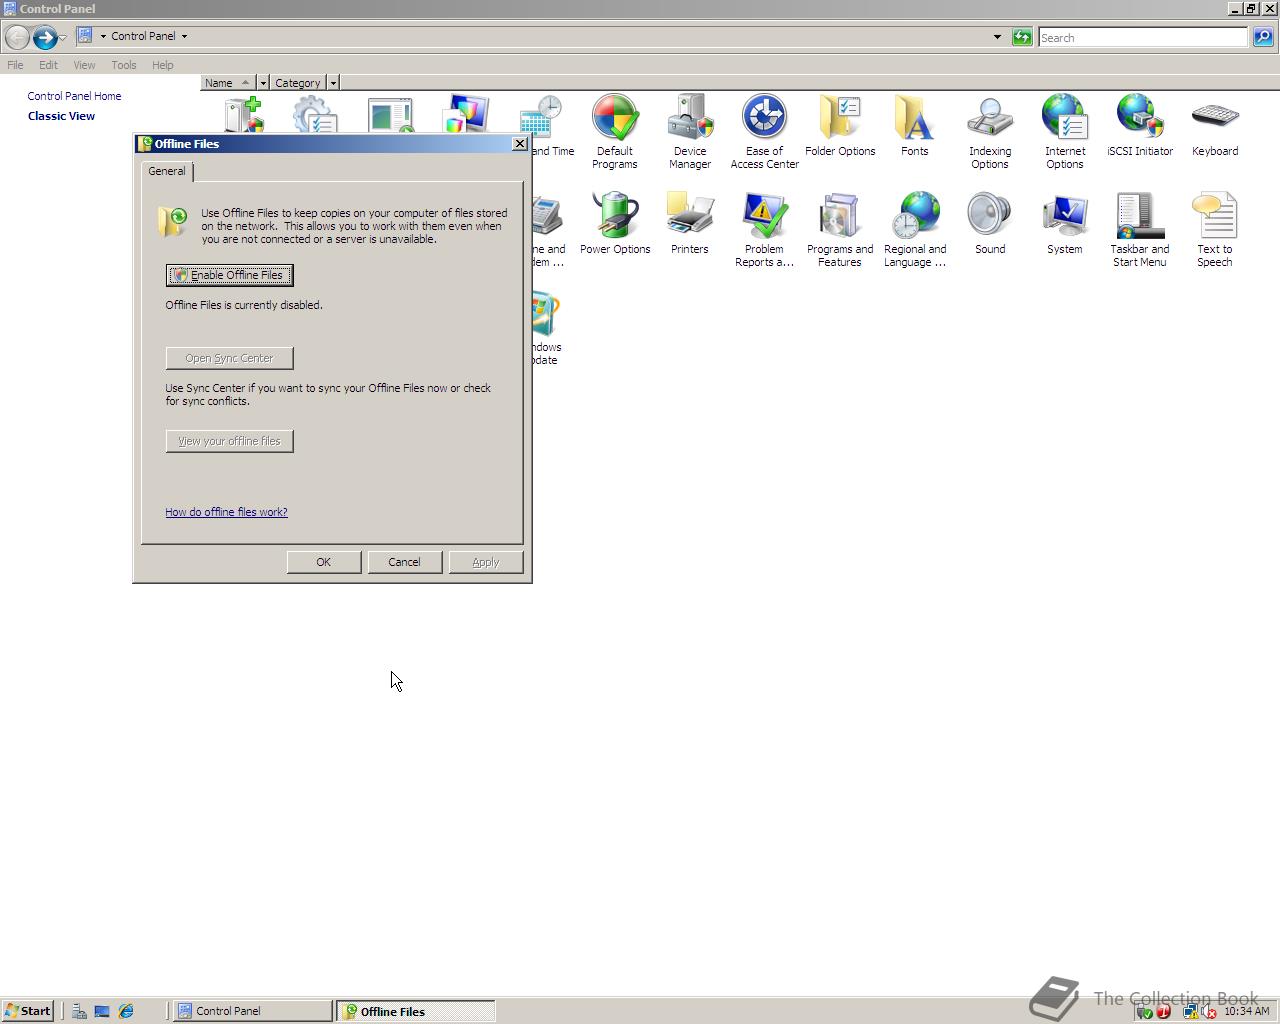
Task: Click Classic View link
Action: pos(61,116)
